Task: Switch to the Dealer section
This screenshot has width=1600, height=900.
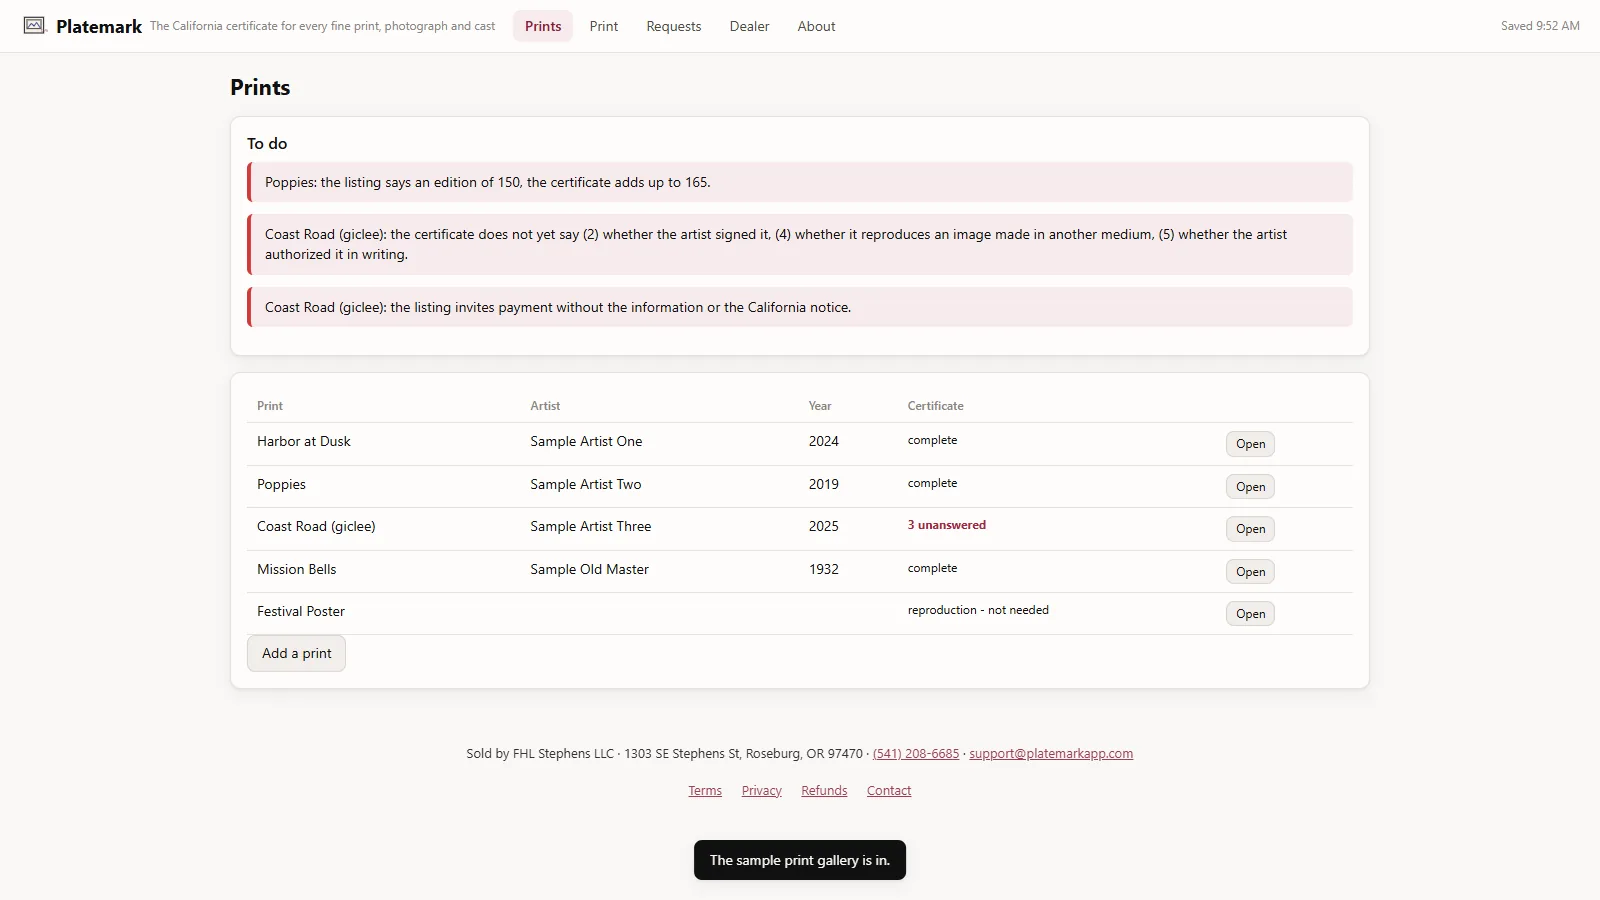Action: pos(749,26)
